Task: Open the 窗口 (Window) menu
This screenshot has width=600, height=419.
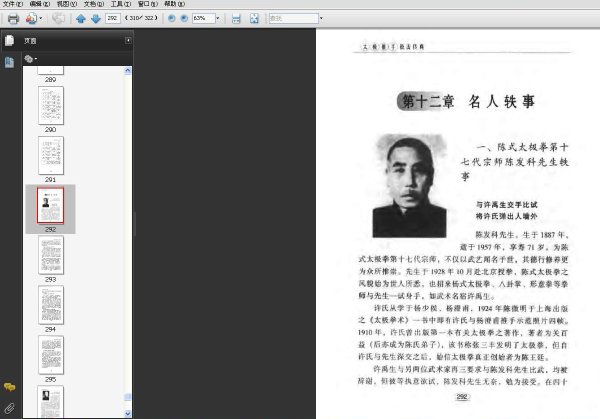Action: click(x=148, y=4)
